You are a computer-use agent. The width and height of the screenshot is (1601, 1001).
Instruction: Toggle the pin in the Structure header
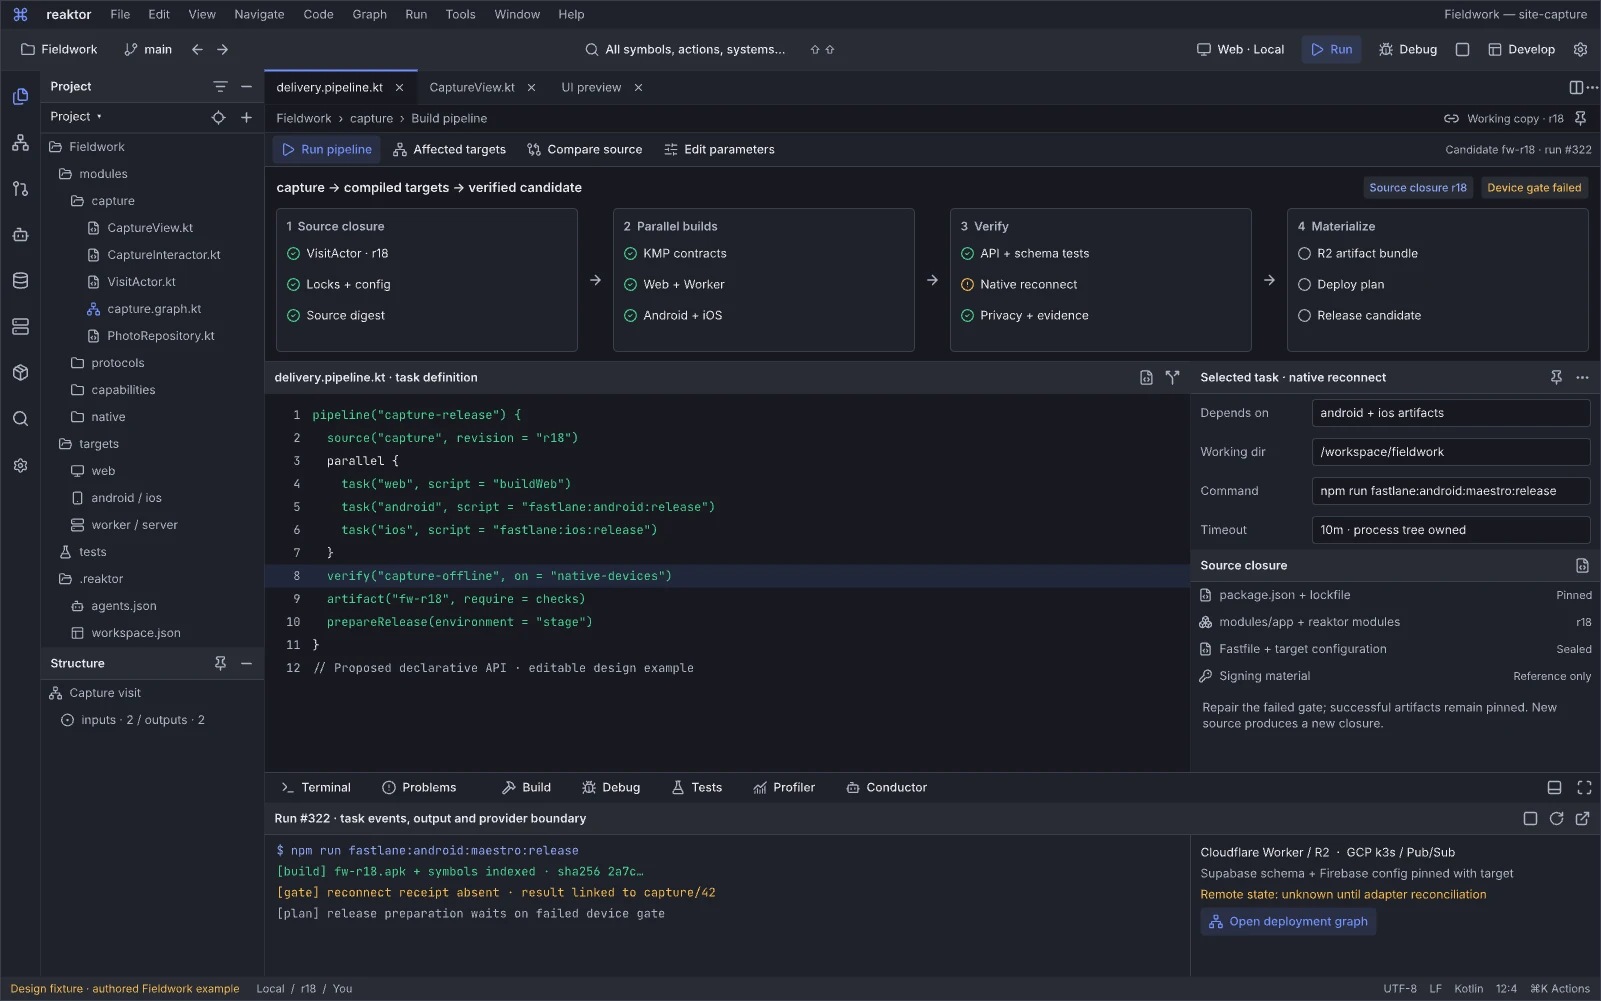[220, 663]
